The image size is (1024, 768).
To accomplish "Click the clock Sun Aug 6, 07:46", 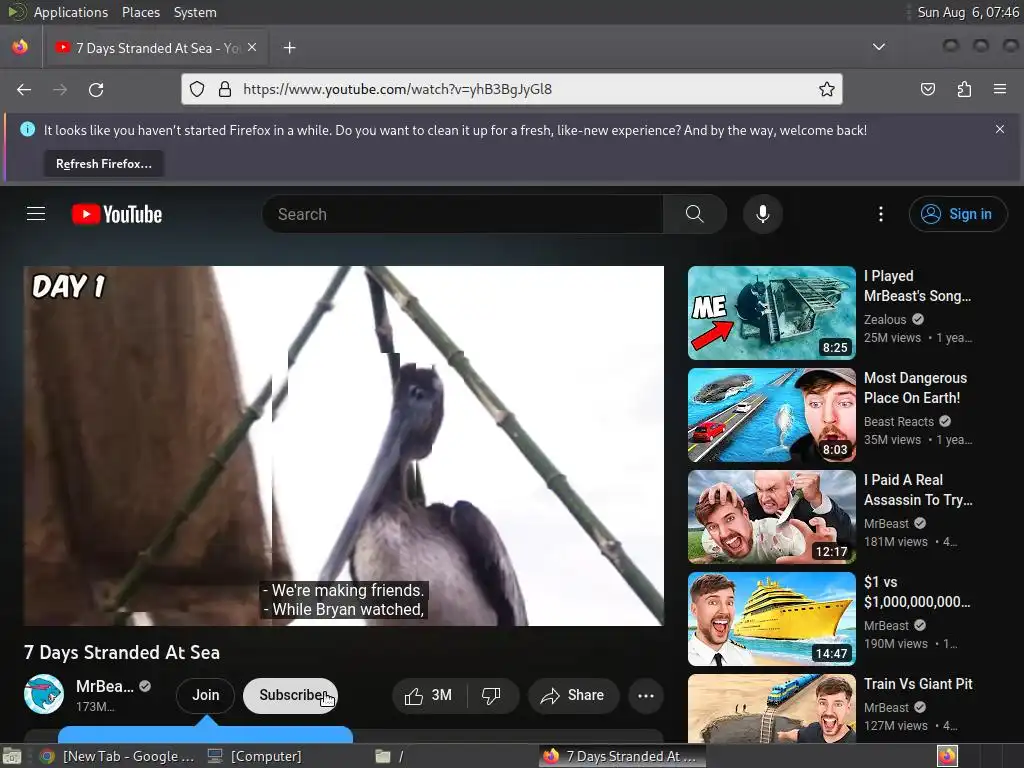I will [x=968, y=12].
